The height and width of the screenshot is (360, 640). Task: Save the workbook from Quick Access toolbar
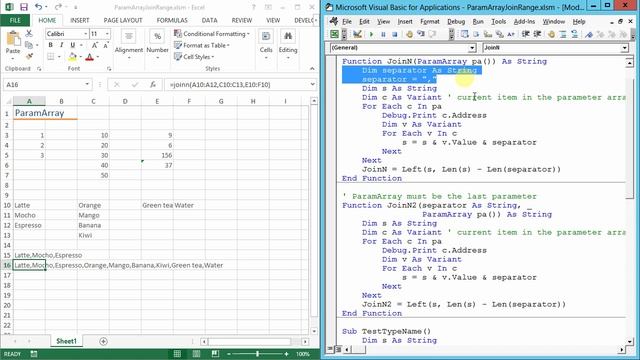24,7
